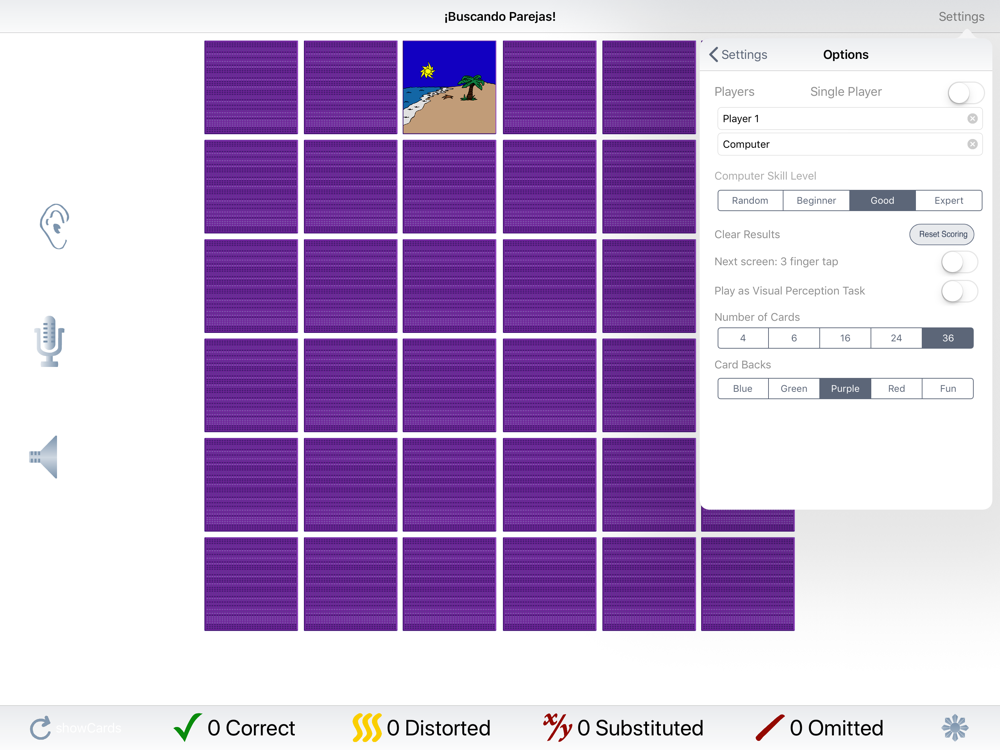The image size is (1000, 750).
Task: Clear the Computer name field
Action: [x=972, y=144]
